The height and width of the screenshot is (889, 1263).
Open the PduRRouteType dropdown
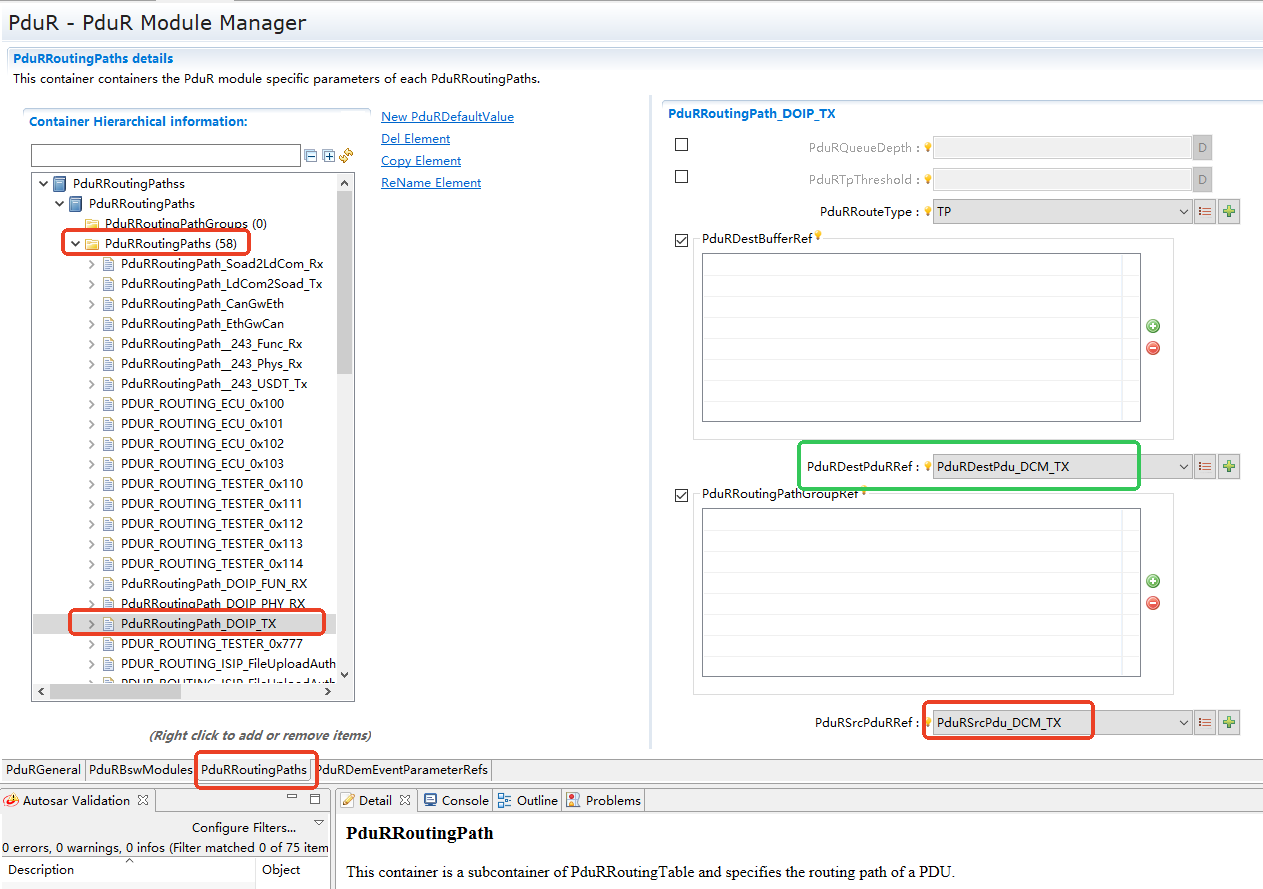point(1184,212)
